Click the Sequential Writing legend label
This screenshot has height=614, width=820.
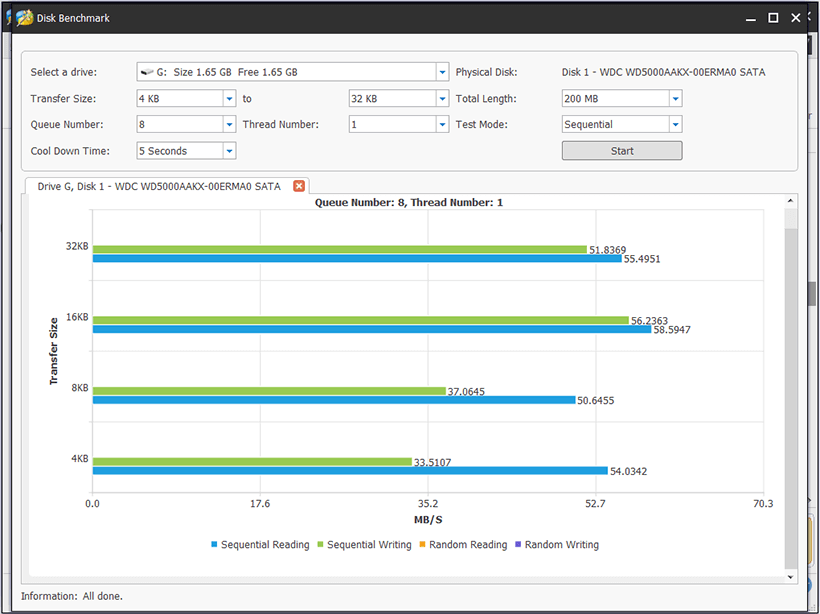[x=369, y=544]
